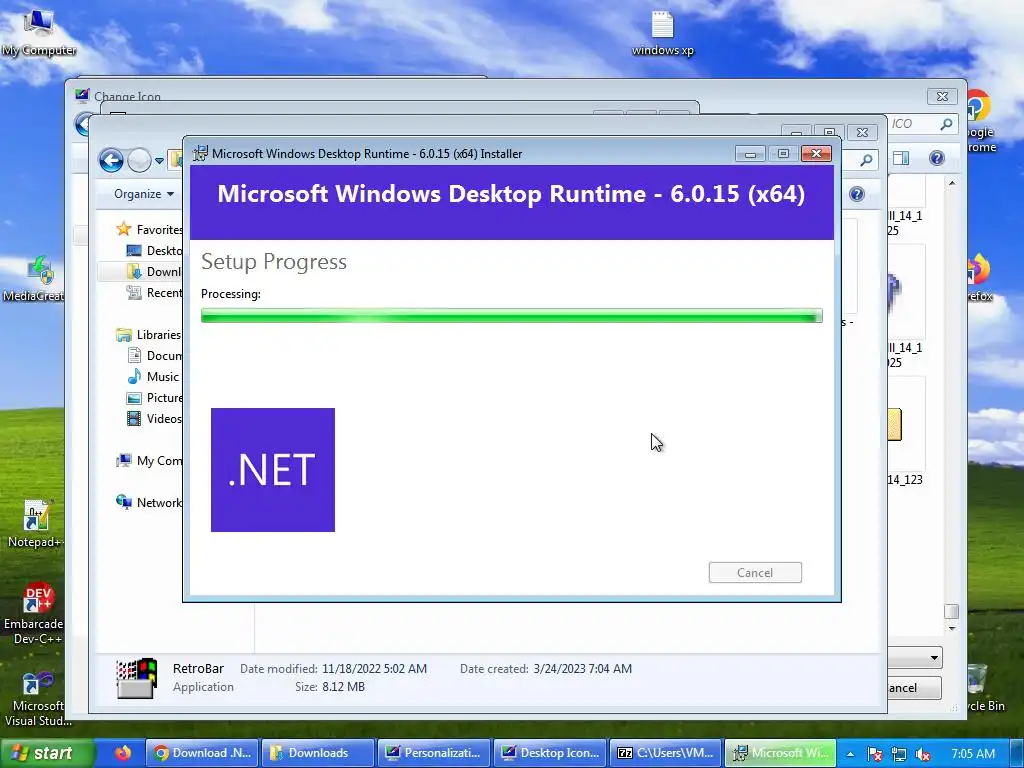This screenshot has height=768, width=1024.
Task: Click the 7:05 AM clock
Action: coord(973,754)
